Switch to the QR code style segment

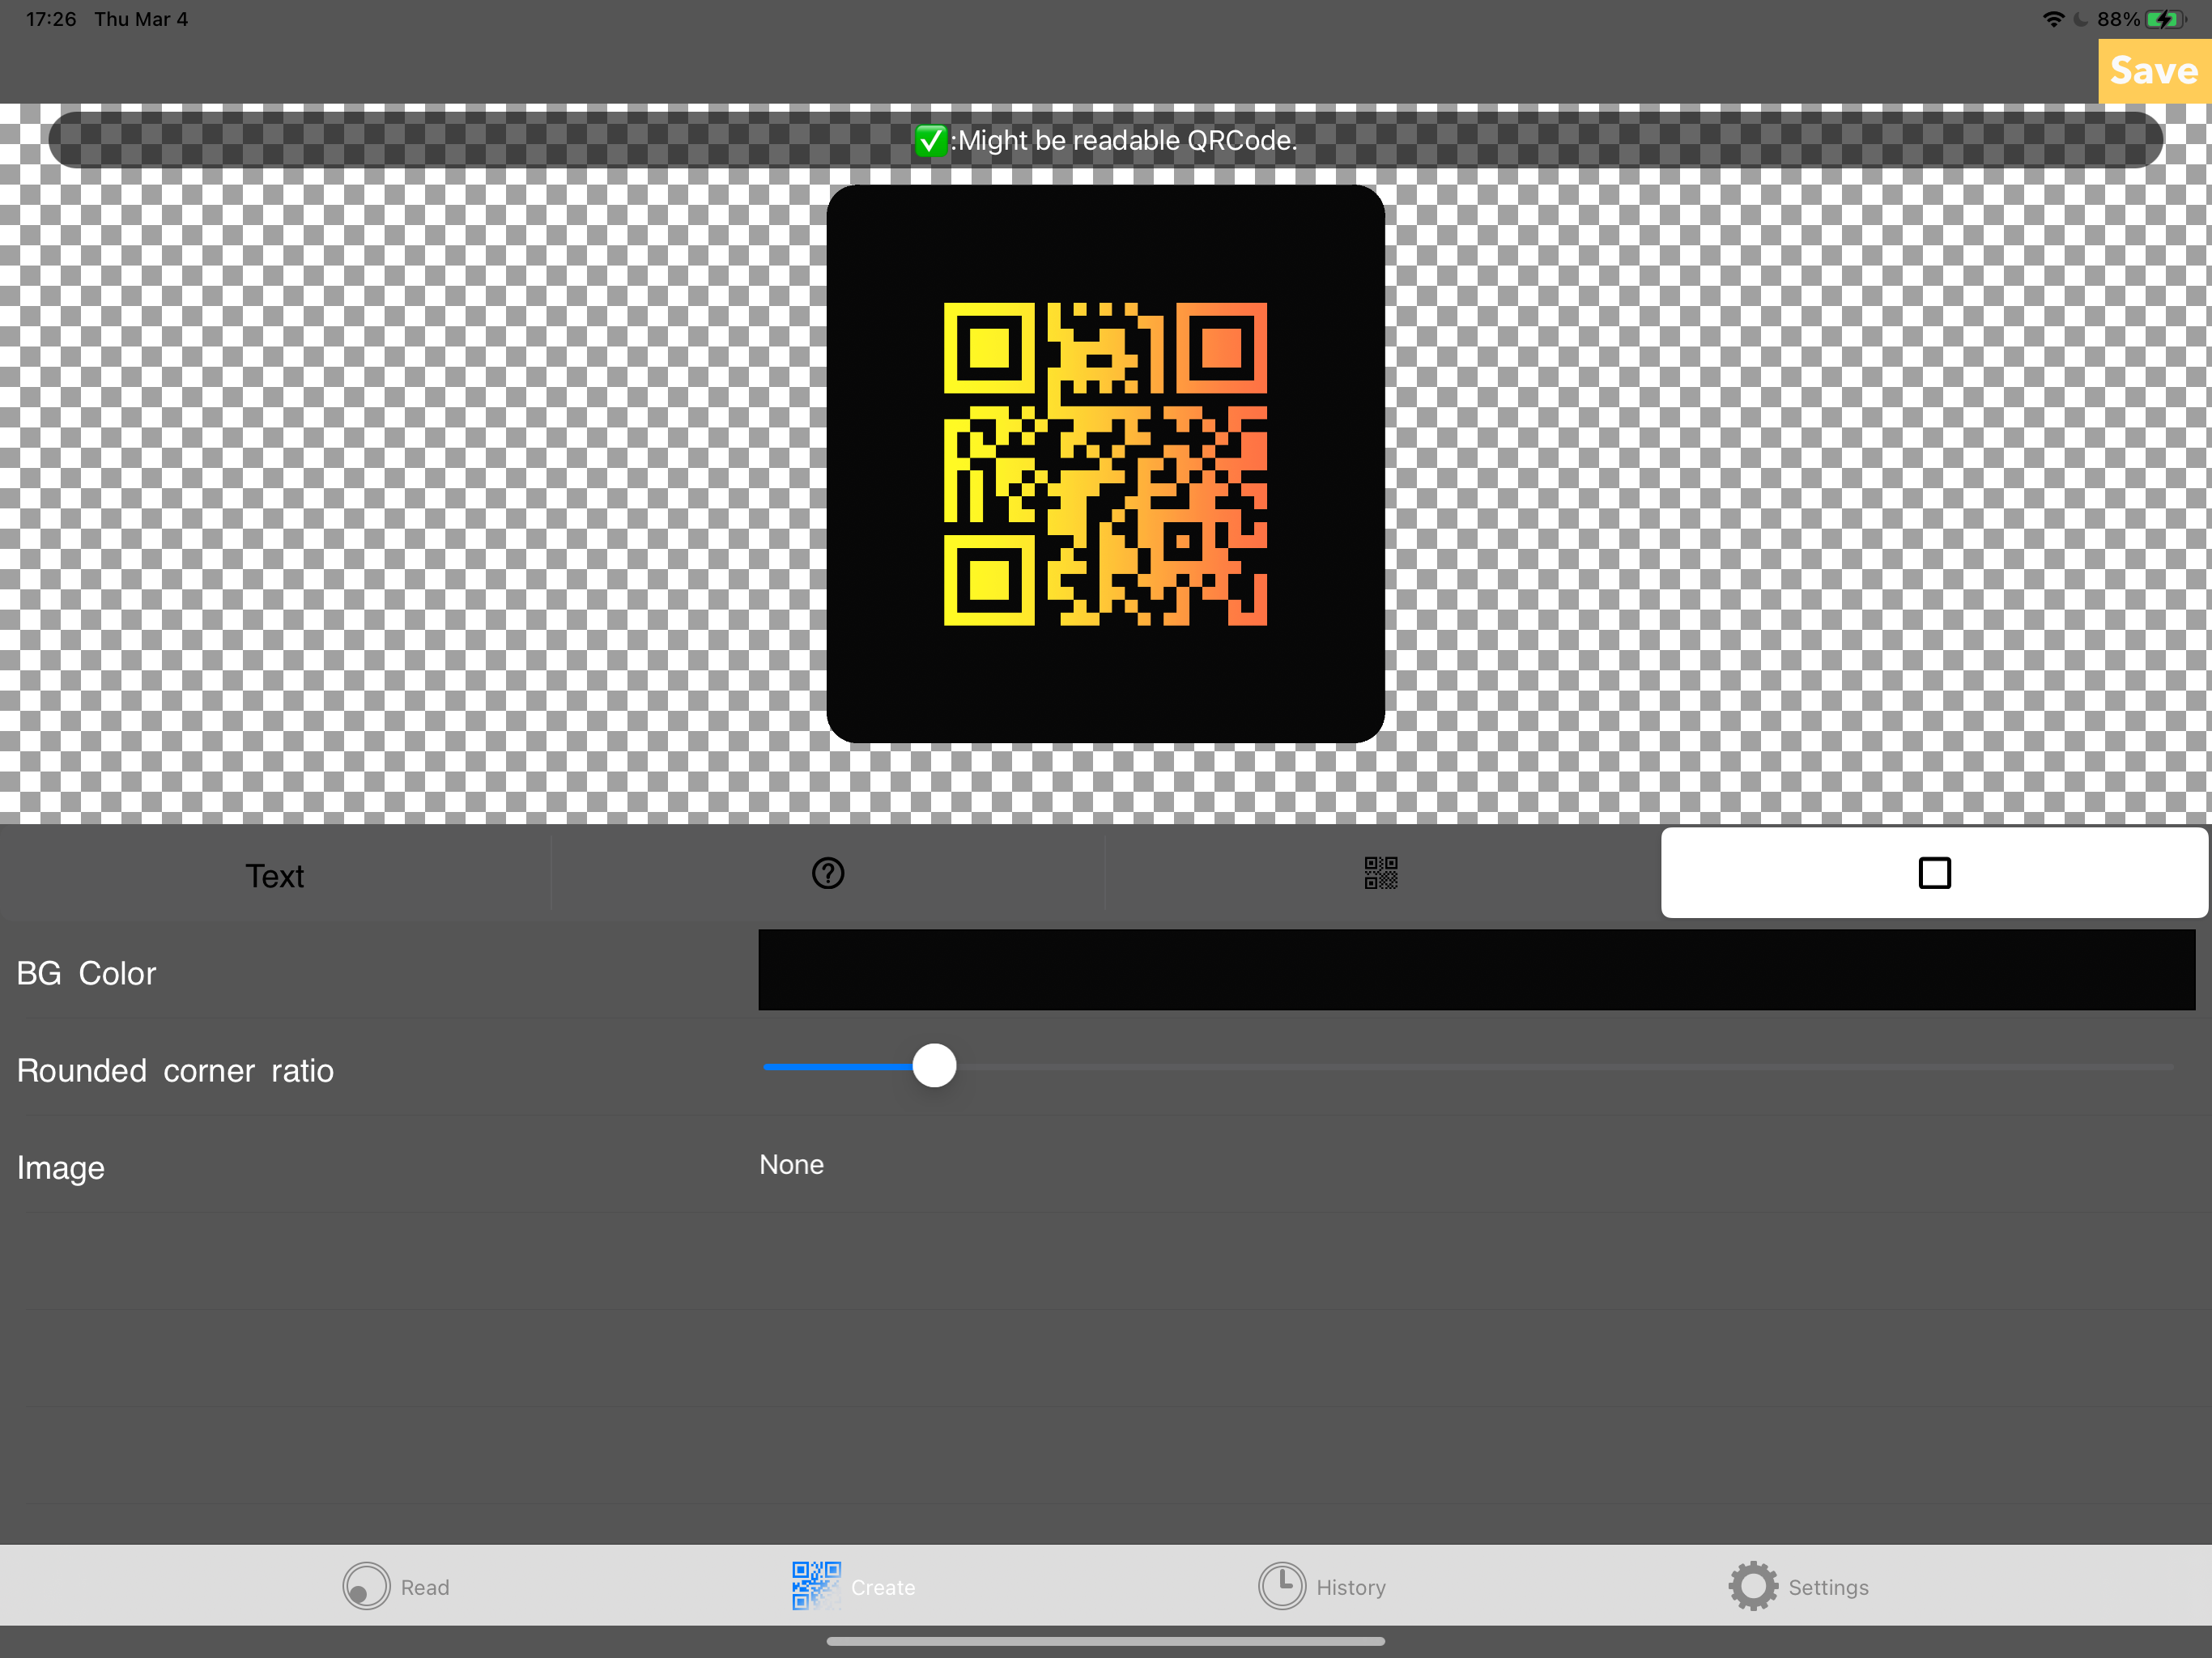pyautogui.click(x=1381, y=873)
